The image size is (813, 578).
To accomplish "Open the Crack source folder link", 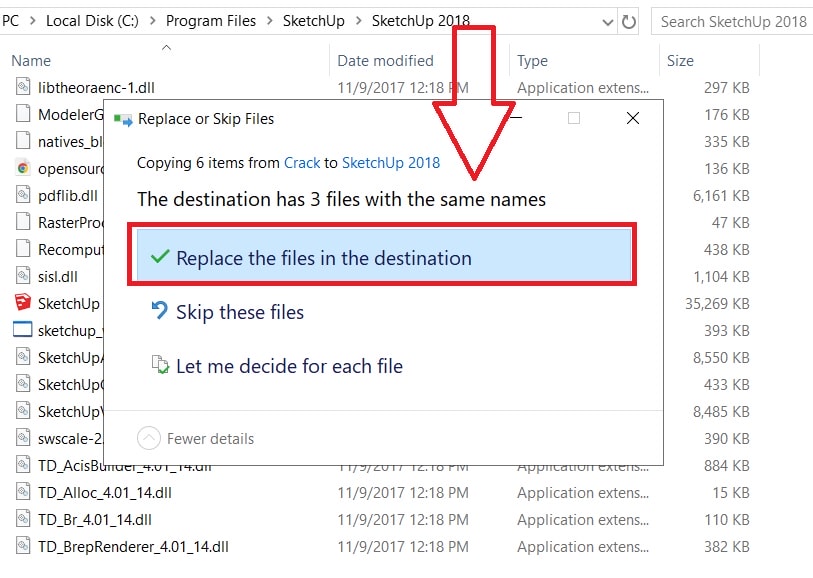I will [x=302, y=163].
